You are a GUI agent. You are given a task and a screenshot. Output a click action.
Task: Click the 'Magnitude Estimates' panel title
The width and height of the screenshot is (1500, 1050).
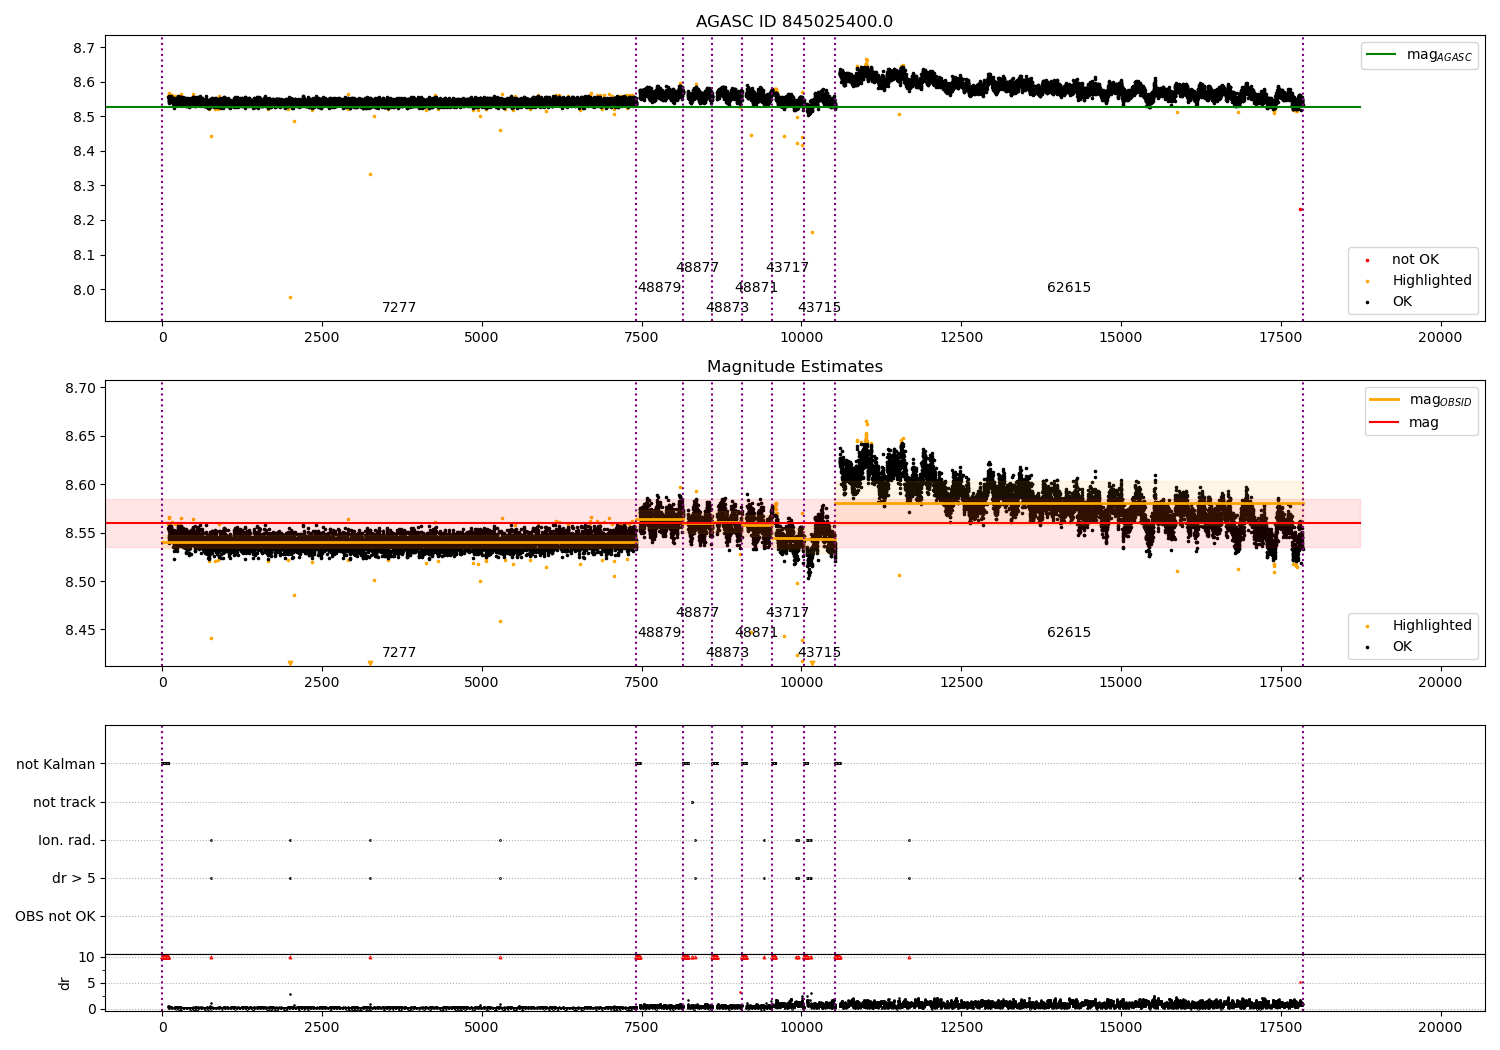pos(794,367)
